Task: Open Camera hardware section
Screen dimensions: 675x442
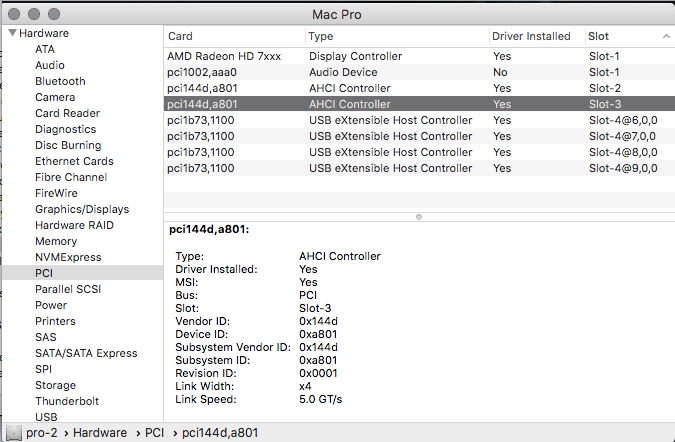Action: click(55, 97)
